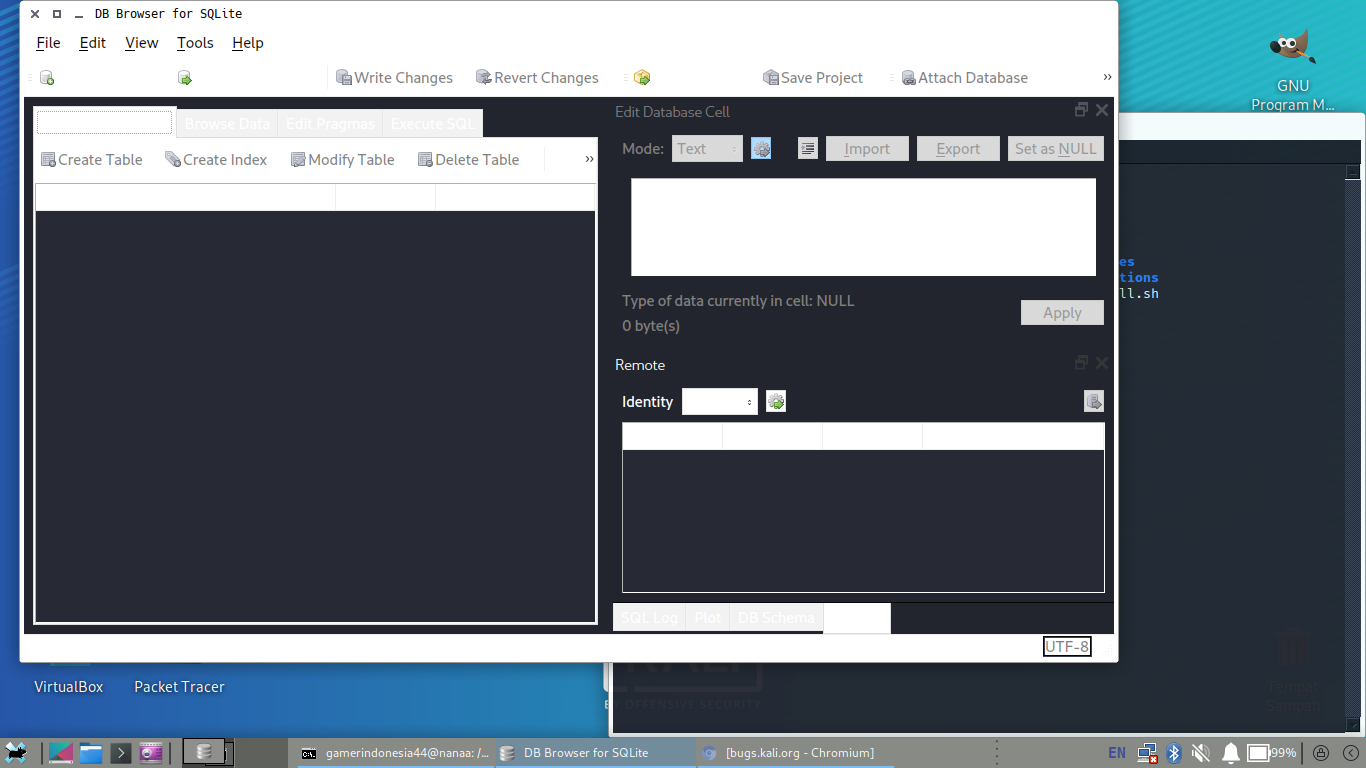Close the Remote panel

point(1102,363)
